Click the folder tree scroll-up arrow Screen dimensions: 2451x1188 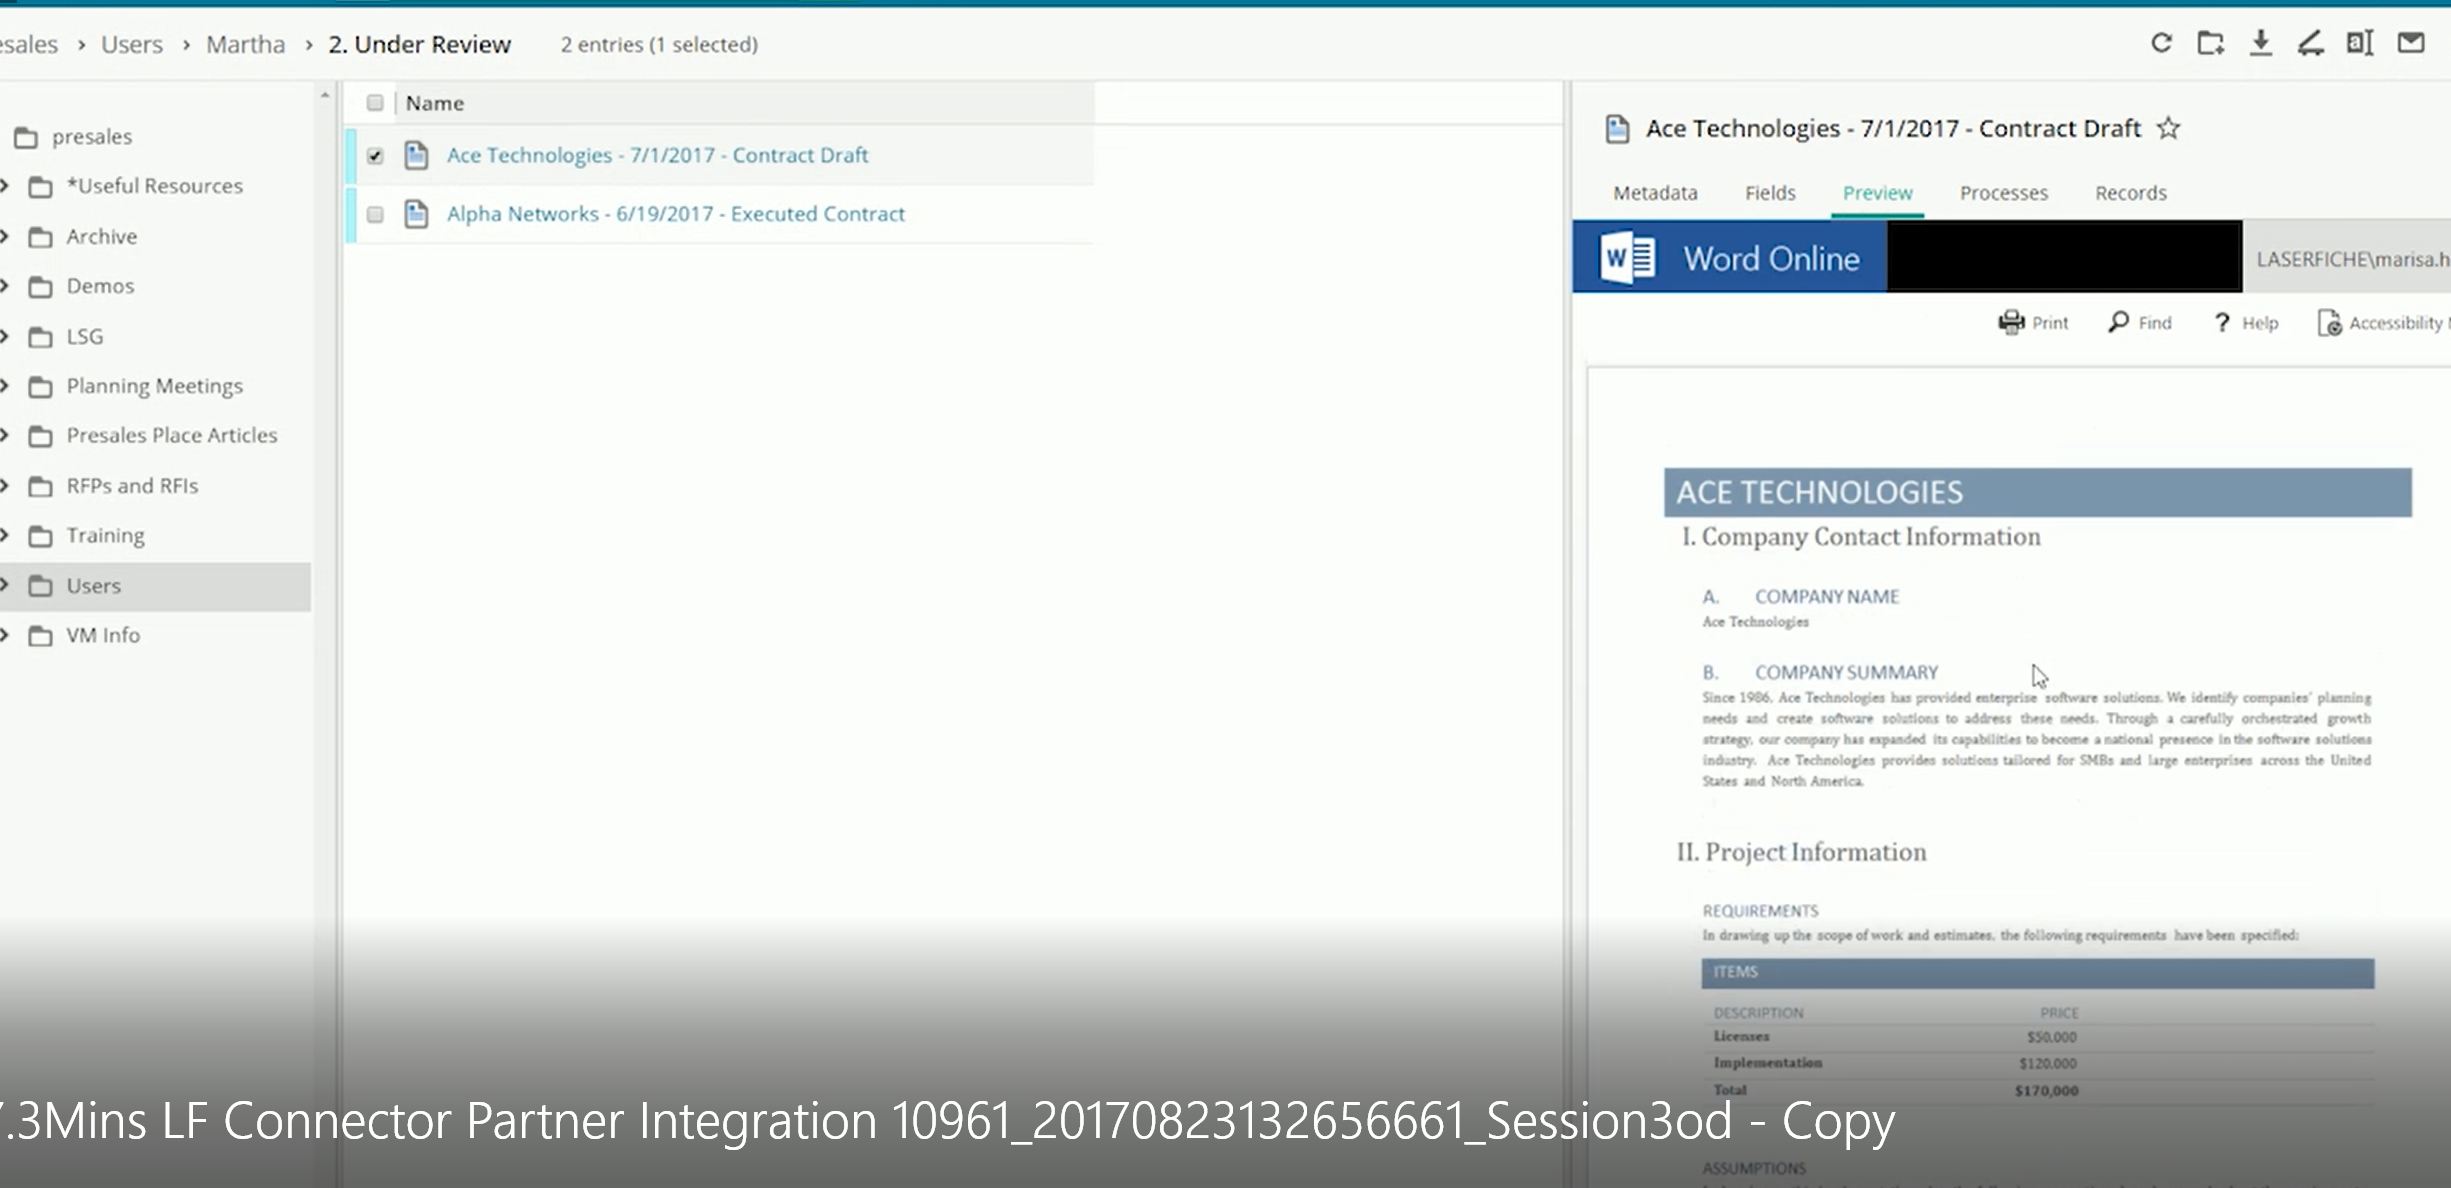[x=325, y=95]
